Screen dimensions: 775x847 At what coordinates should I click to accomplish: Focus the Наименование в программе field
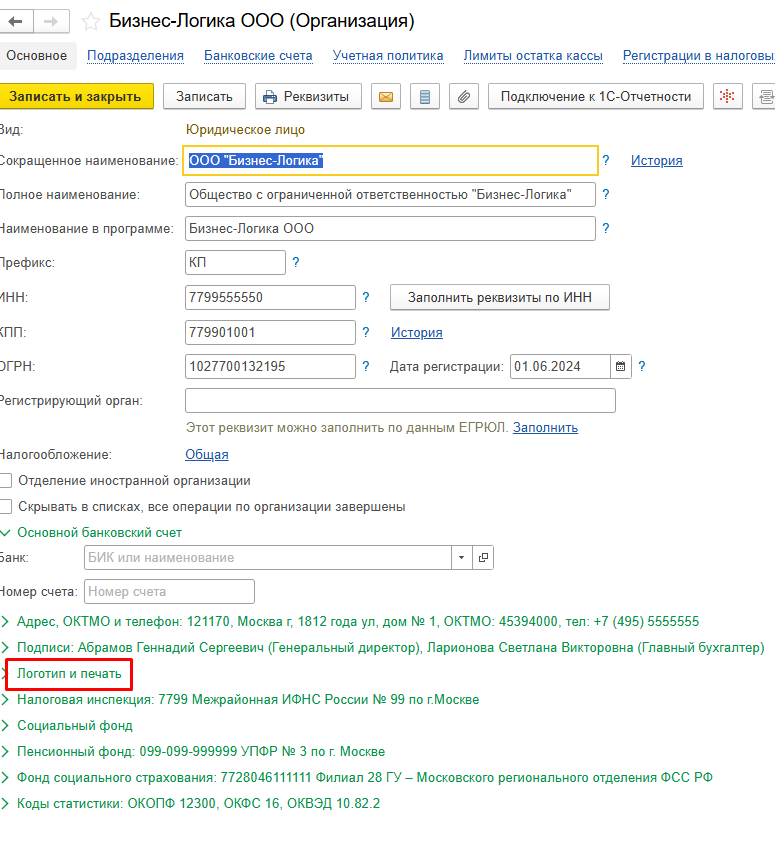(390, 228)
